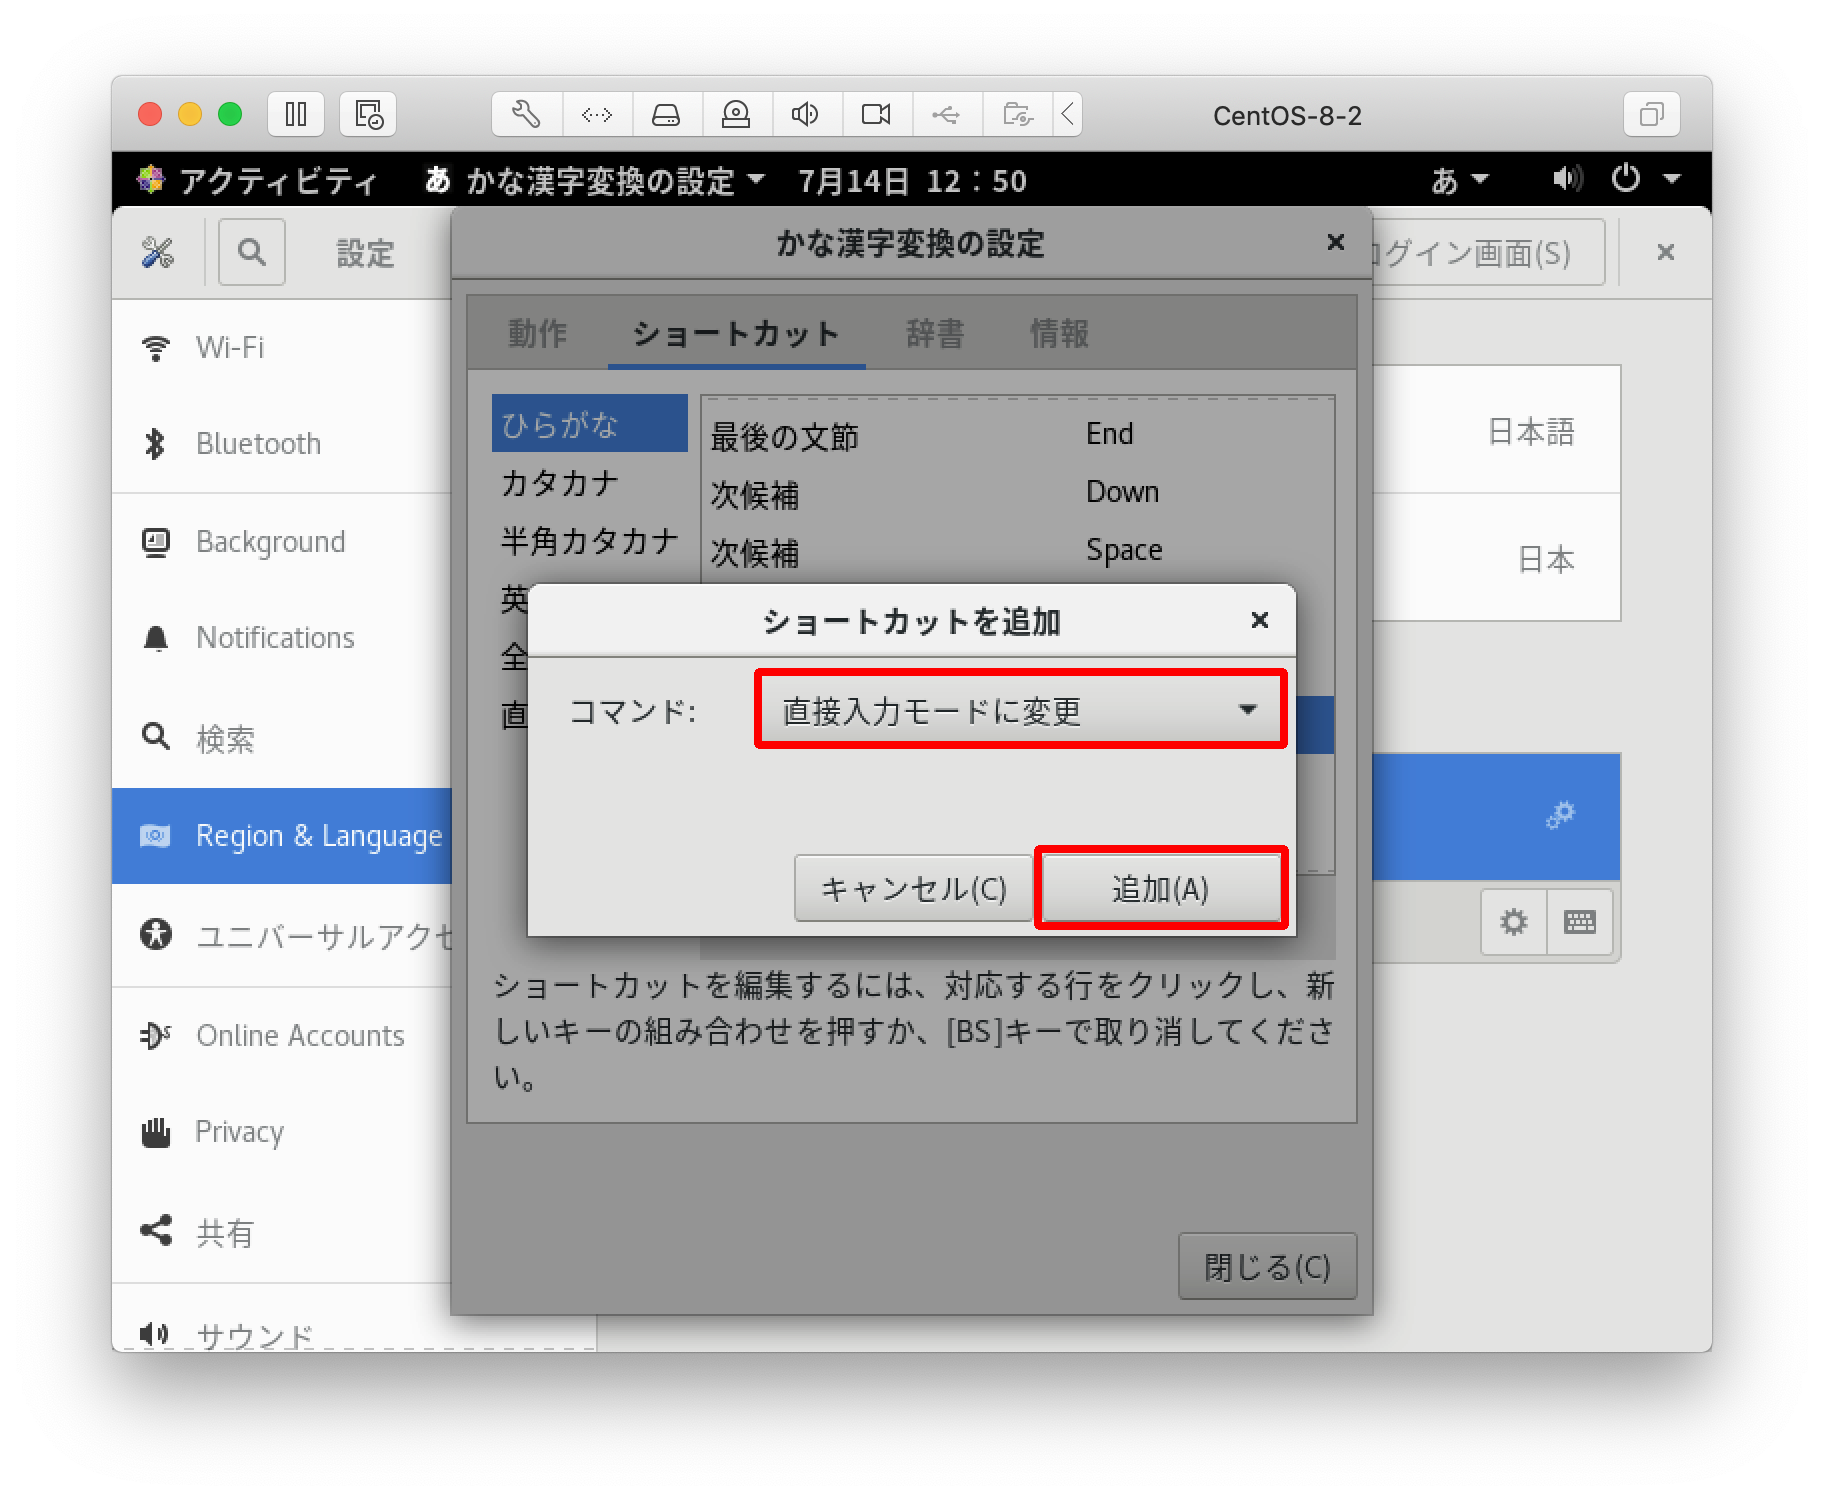This screenshot has height=1500, width=1824.
Task: Click the 最後の文節 End shortcut row
Action: [x=1018, y=435]
